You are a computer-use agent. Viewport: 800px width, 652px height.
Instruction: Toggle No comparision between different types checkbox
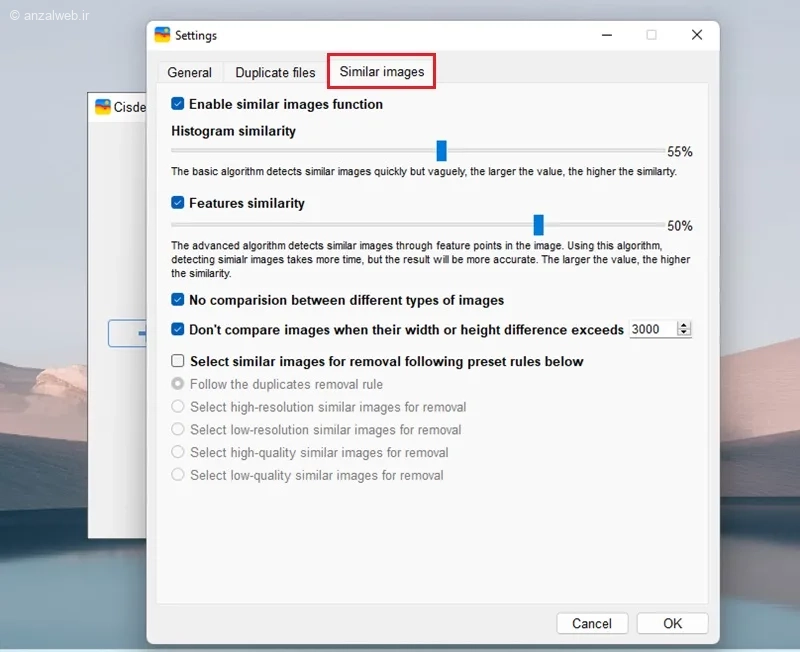(178, 300)
